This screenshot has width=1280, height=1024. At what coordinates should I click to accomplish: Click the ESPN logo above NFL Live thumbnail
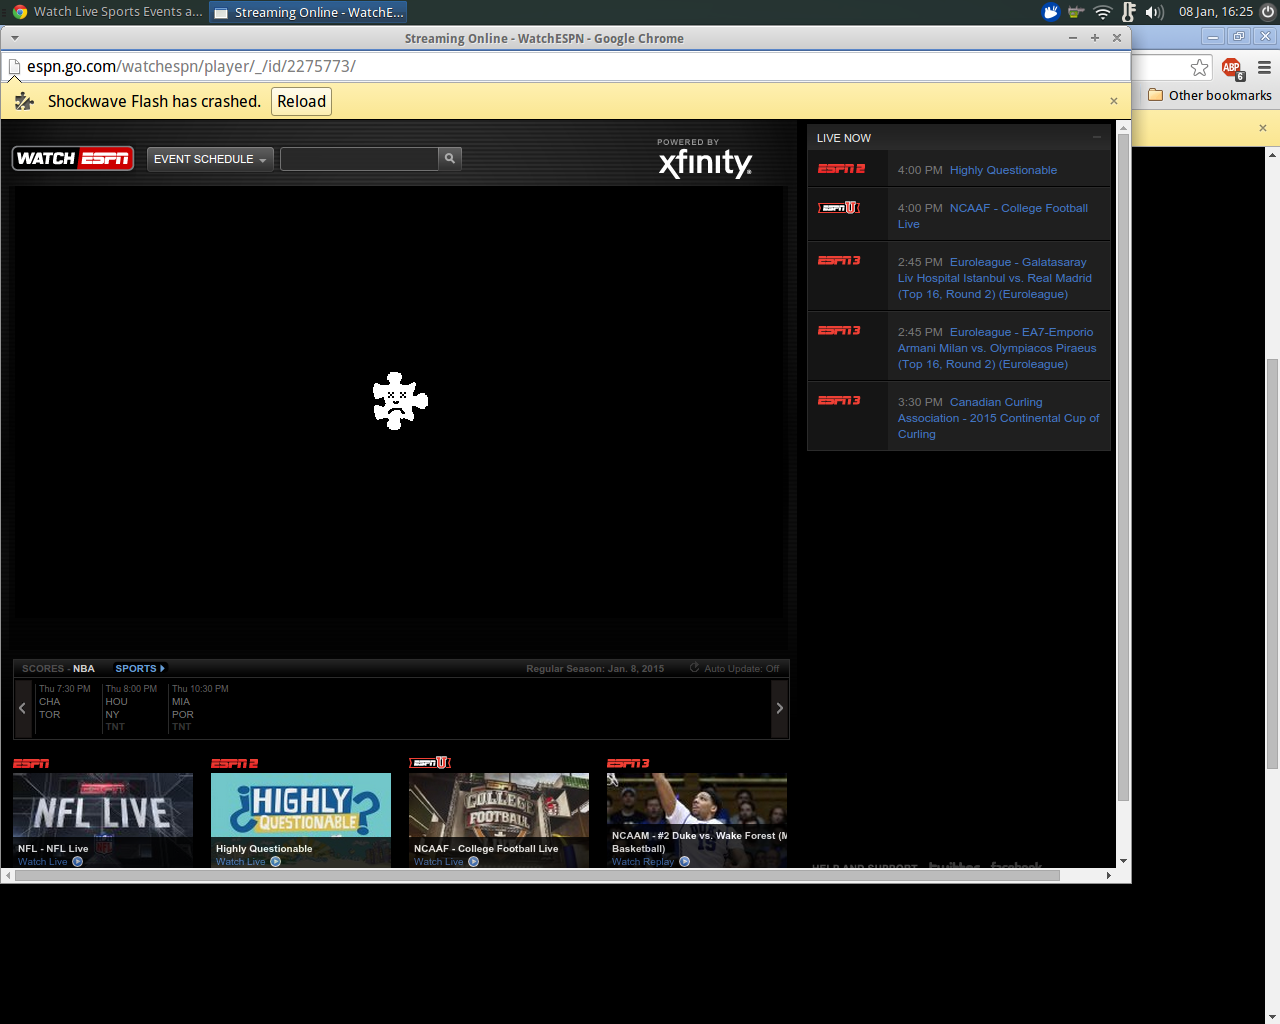31,763
